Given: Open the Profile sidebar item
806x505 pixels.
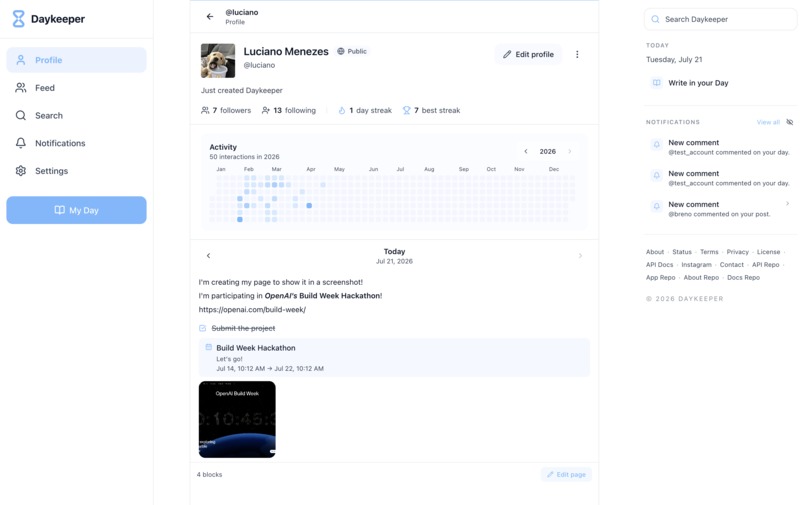Looking at the screenshot, I should pyautogui.click(x=76, y=60).
